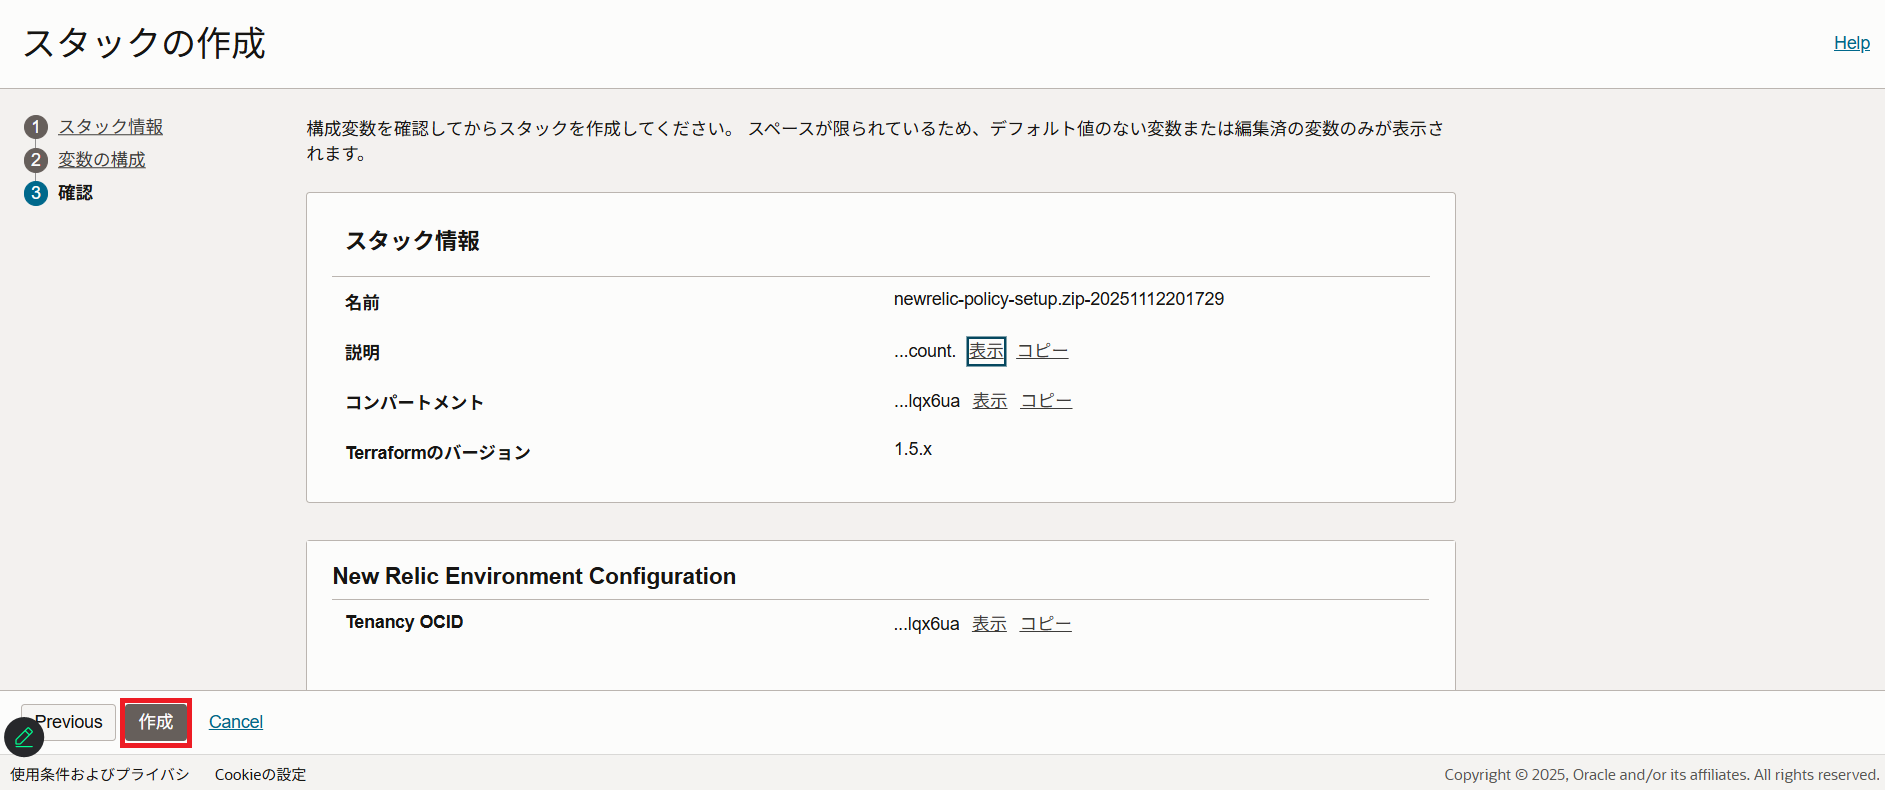Click the 説明 row label
1885x790 pixels.
(362, 352)
